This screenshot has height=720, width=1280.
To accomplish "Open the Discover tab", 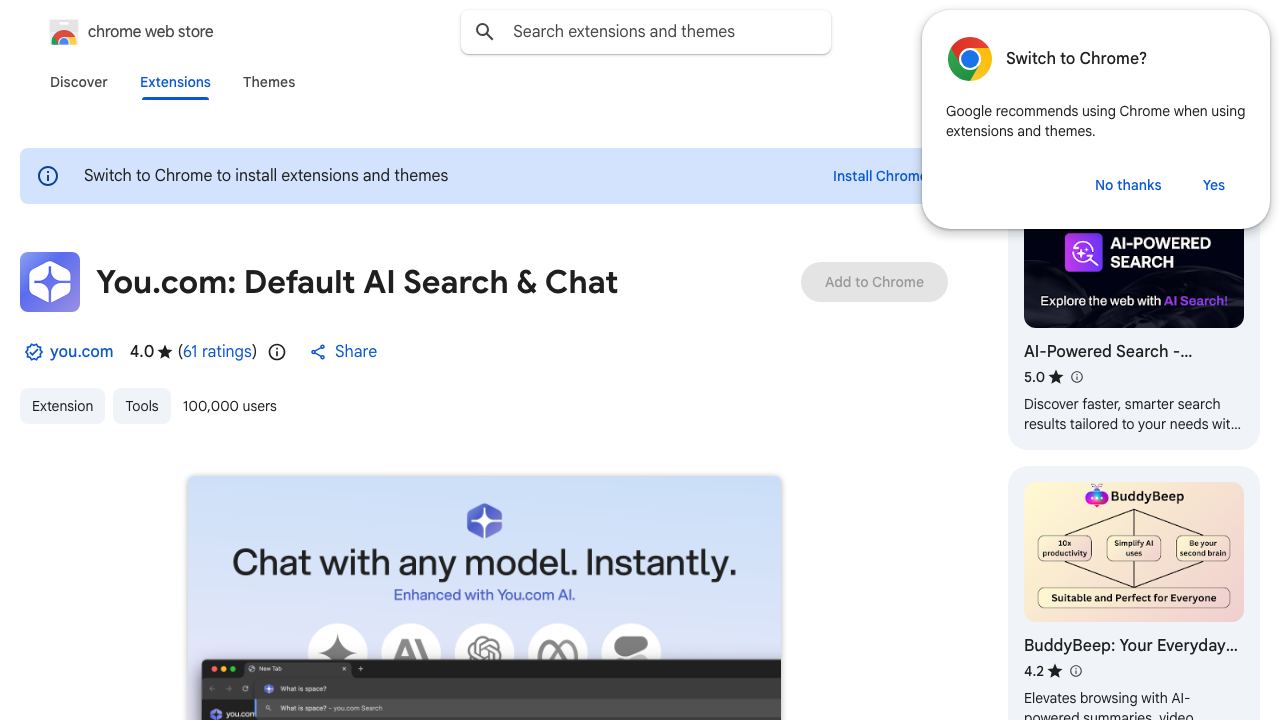I will point(79,82).
